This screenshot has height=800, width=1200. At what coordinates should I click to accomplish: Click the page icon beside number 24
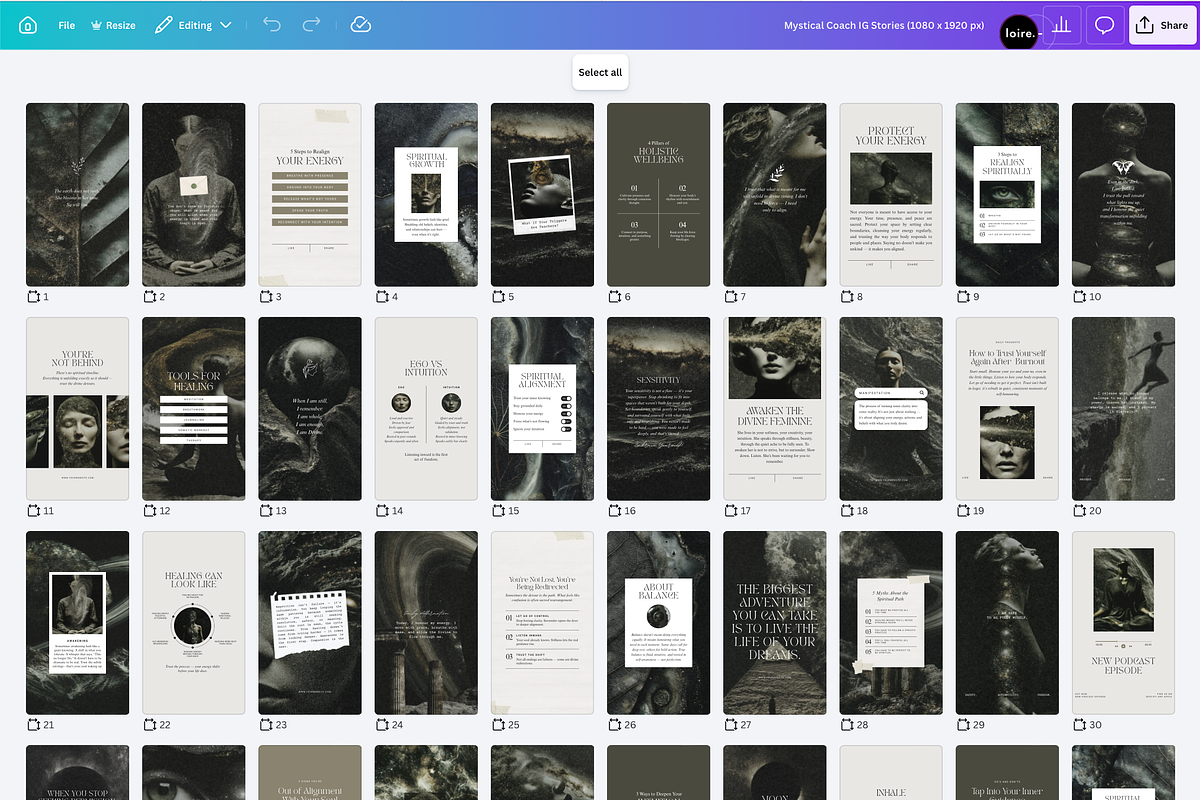pyautogui.click(x=382, y=725)
